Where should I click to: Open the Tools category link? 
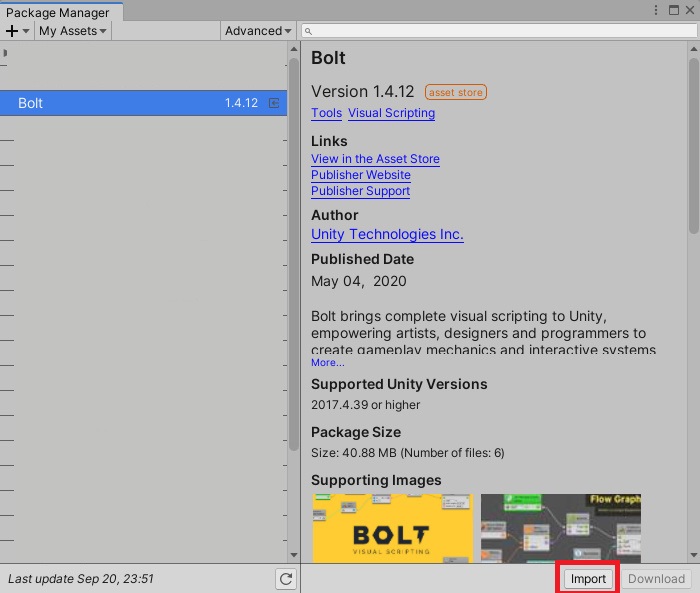(326, 113)
